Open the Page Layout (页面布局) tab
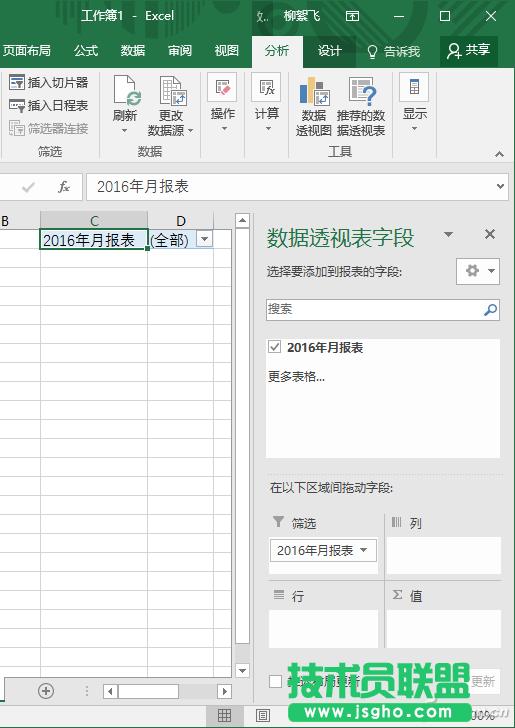The image size is (515, 728). (x=26, y=51)
